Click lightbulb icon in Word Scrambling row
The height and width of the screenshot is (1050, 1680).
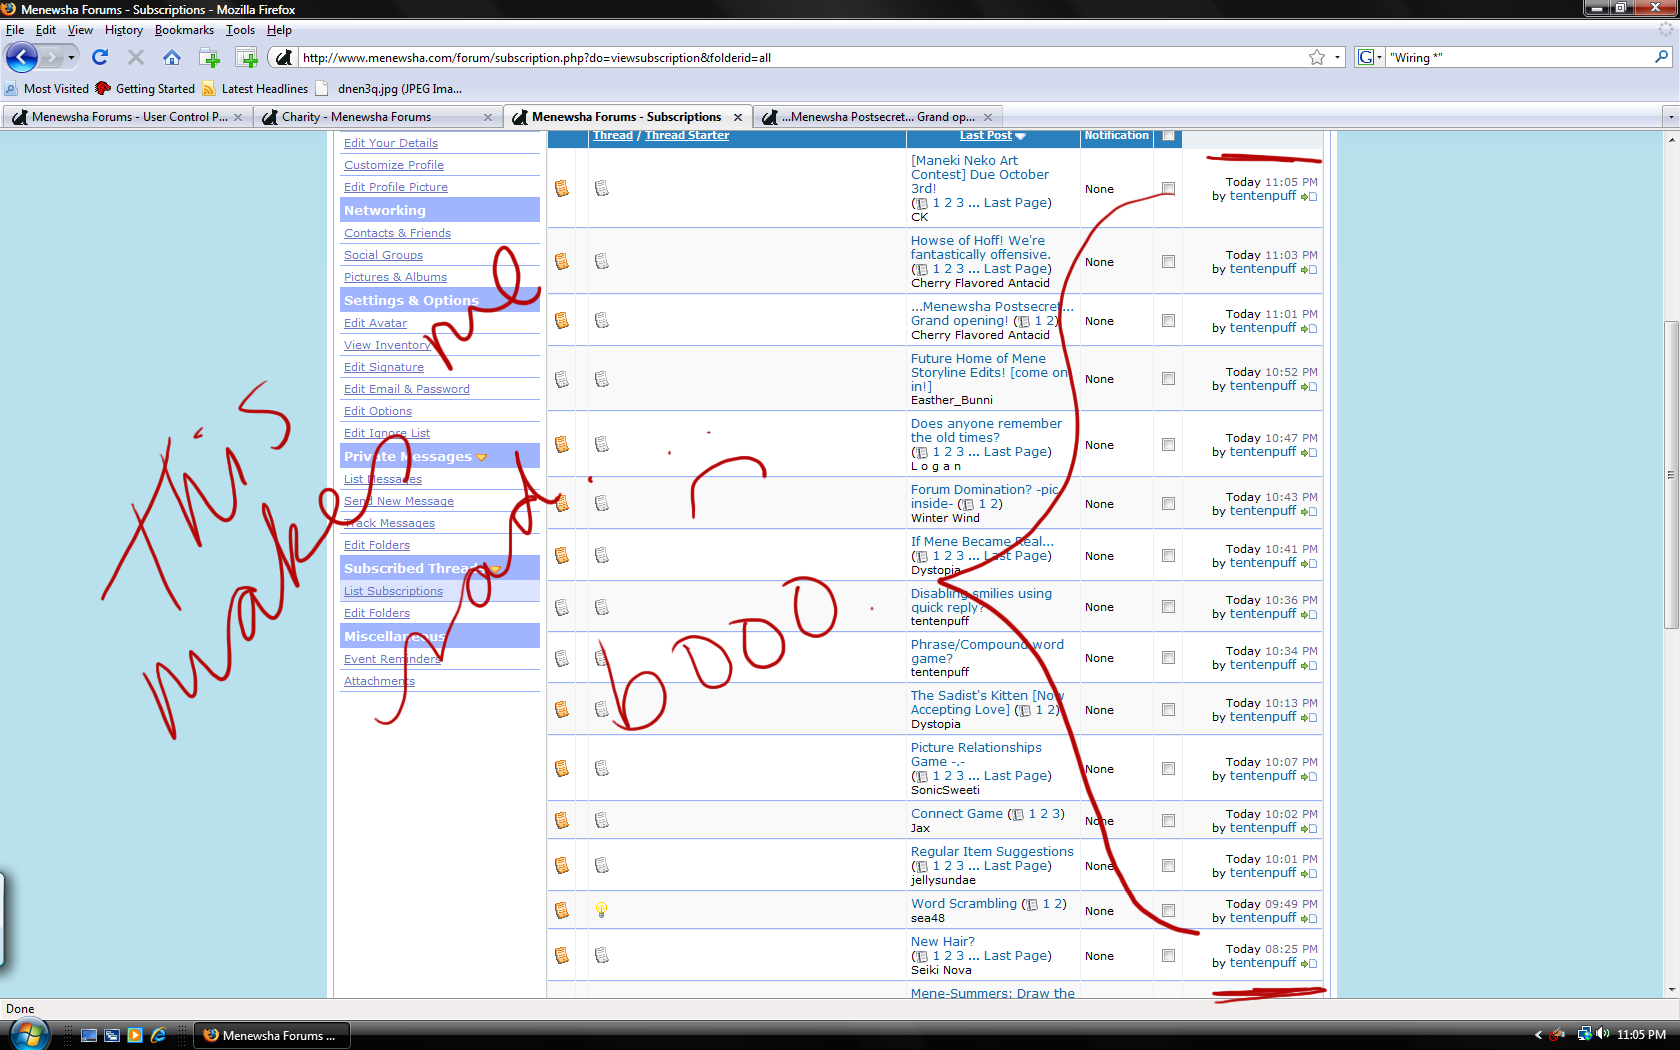click(x=601, y=910)
